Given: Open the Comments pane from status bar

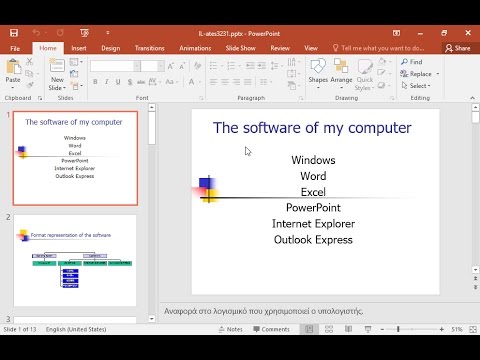Looking at the screenshot, I should pos(271,329).
